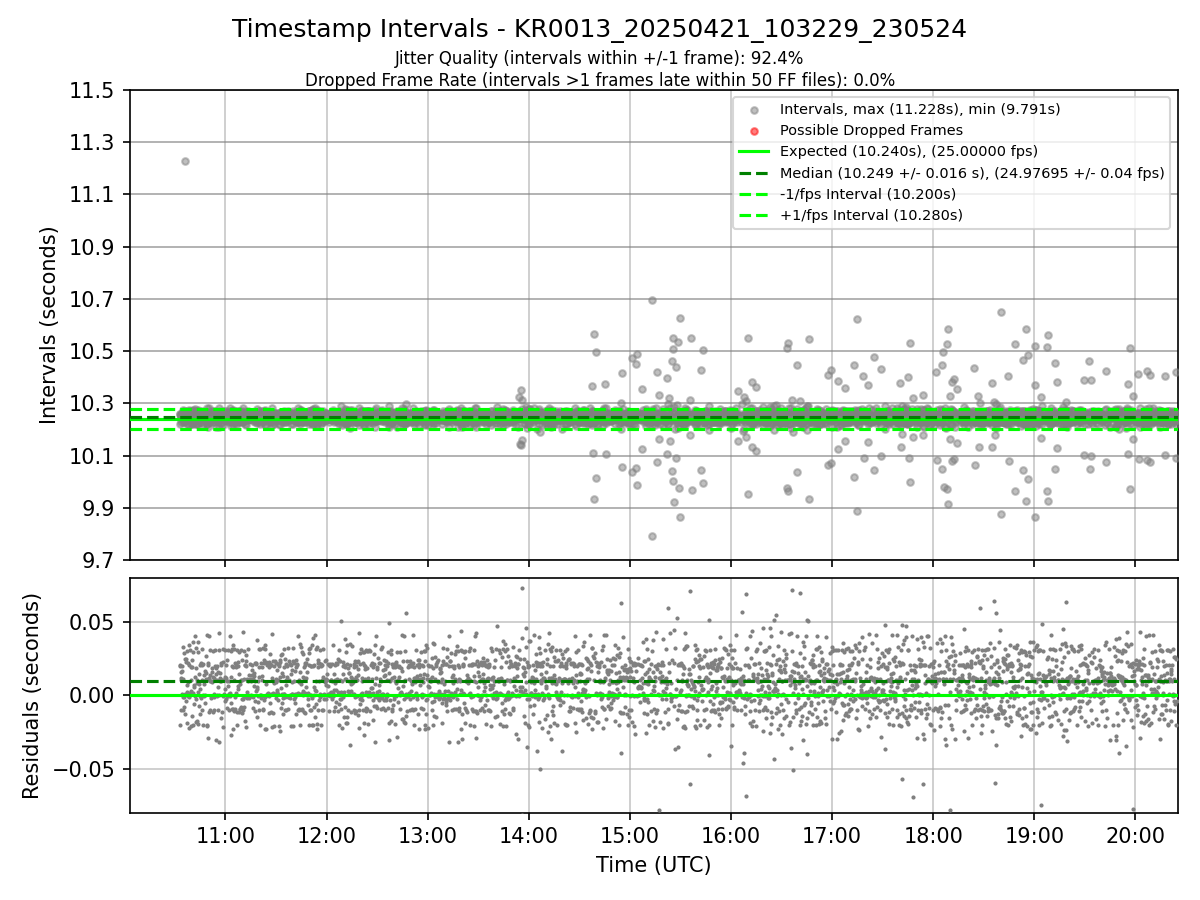
Task: Click the '17:00' time tick label
Action: pyautogui.click(x=831, y=835)
